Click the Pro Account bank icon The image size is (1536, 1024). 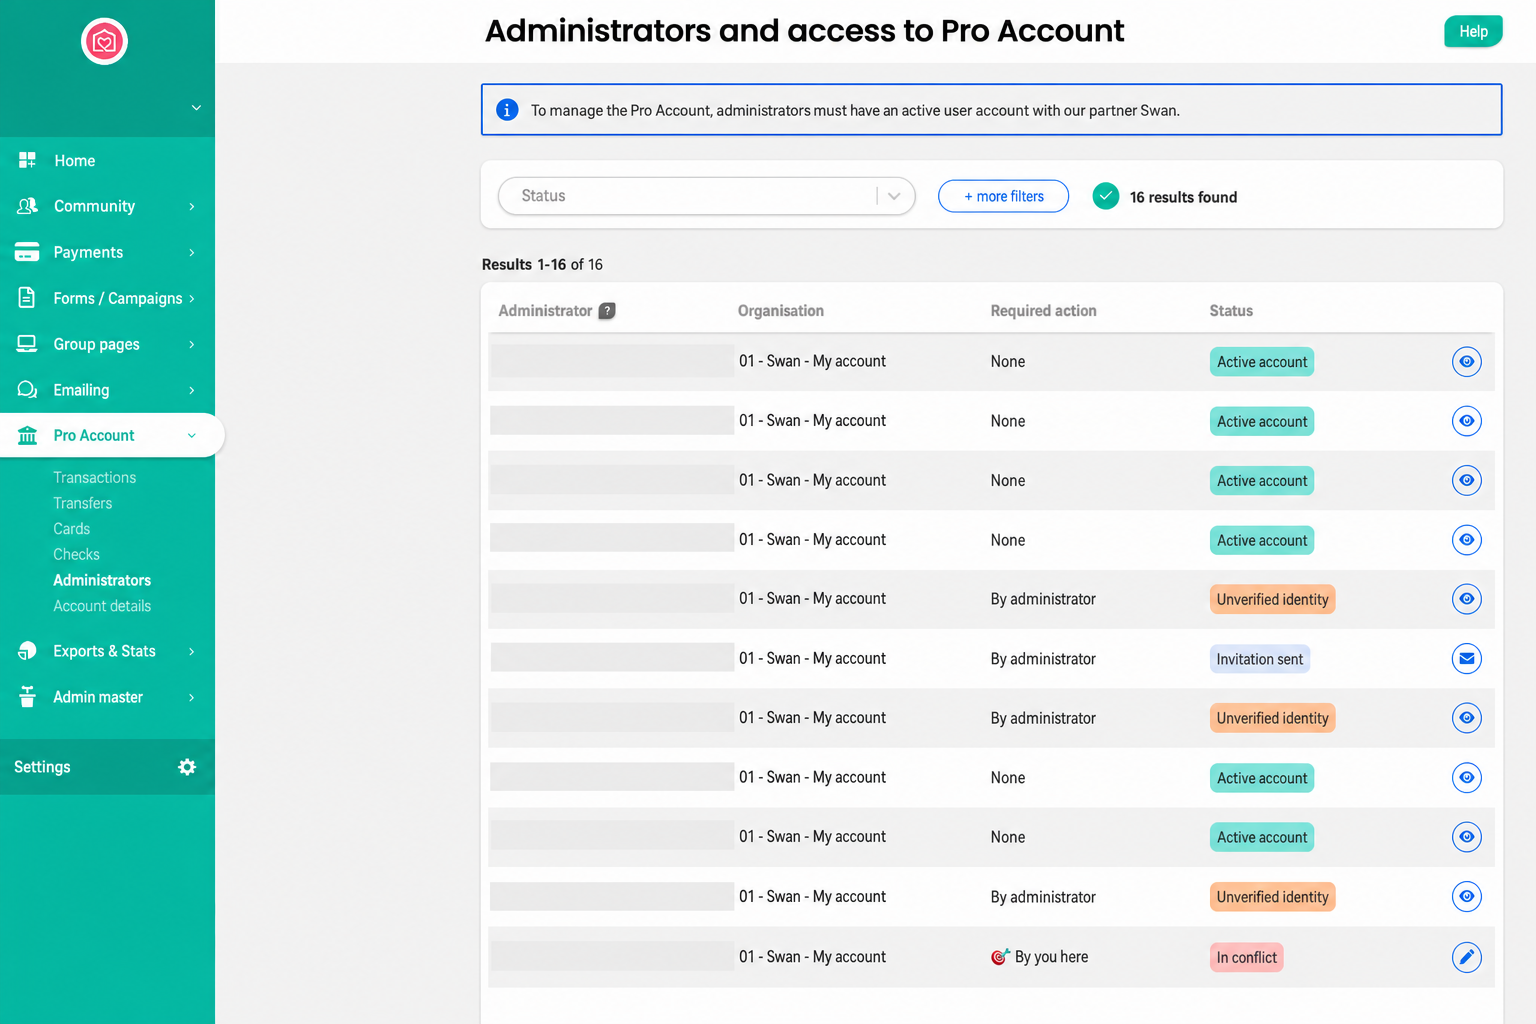point(27,435)
